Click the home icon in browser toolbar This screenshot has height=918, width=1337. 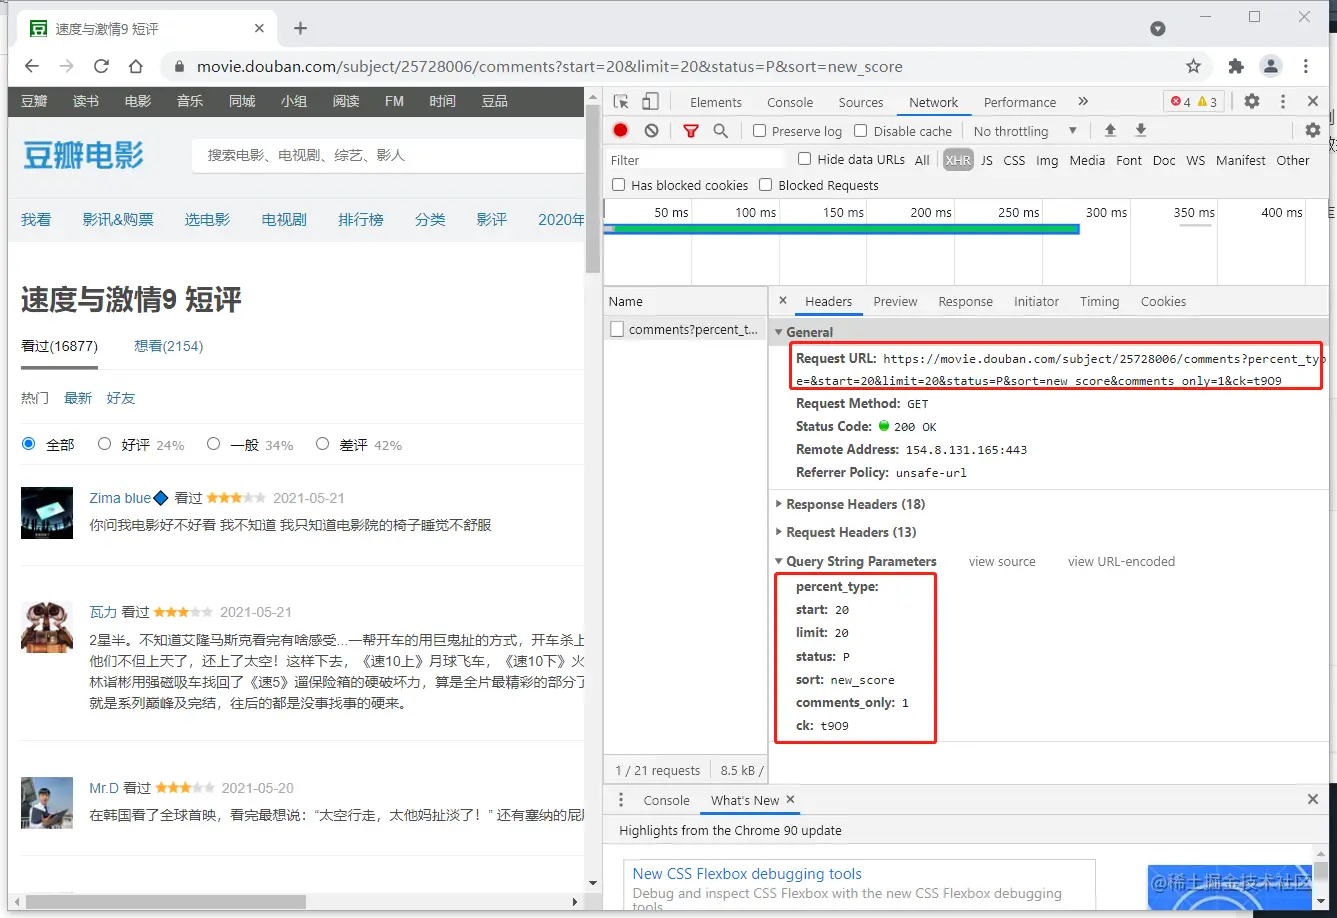point(136,66)
